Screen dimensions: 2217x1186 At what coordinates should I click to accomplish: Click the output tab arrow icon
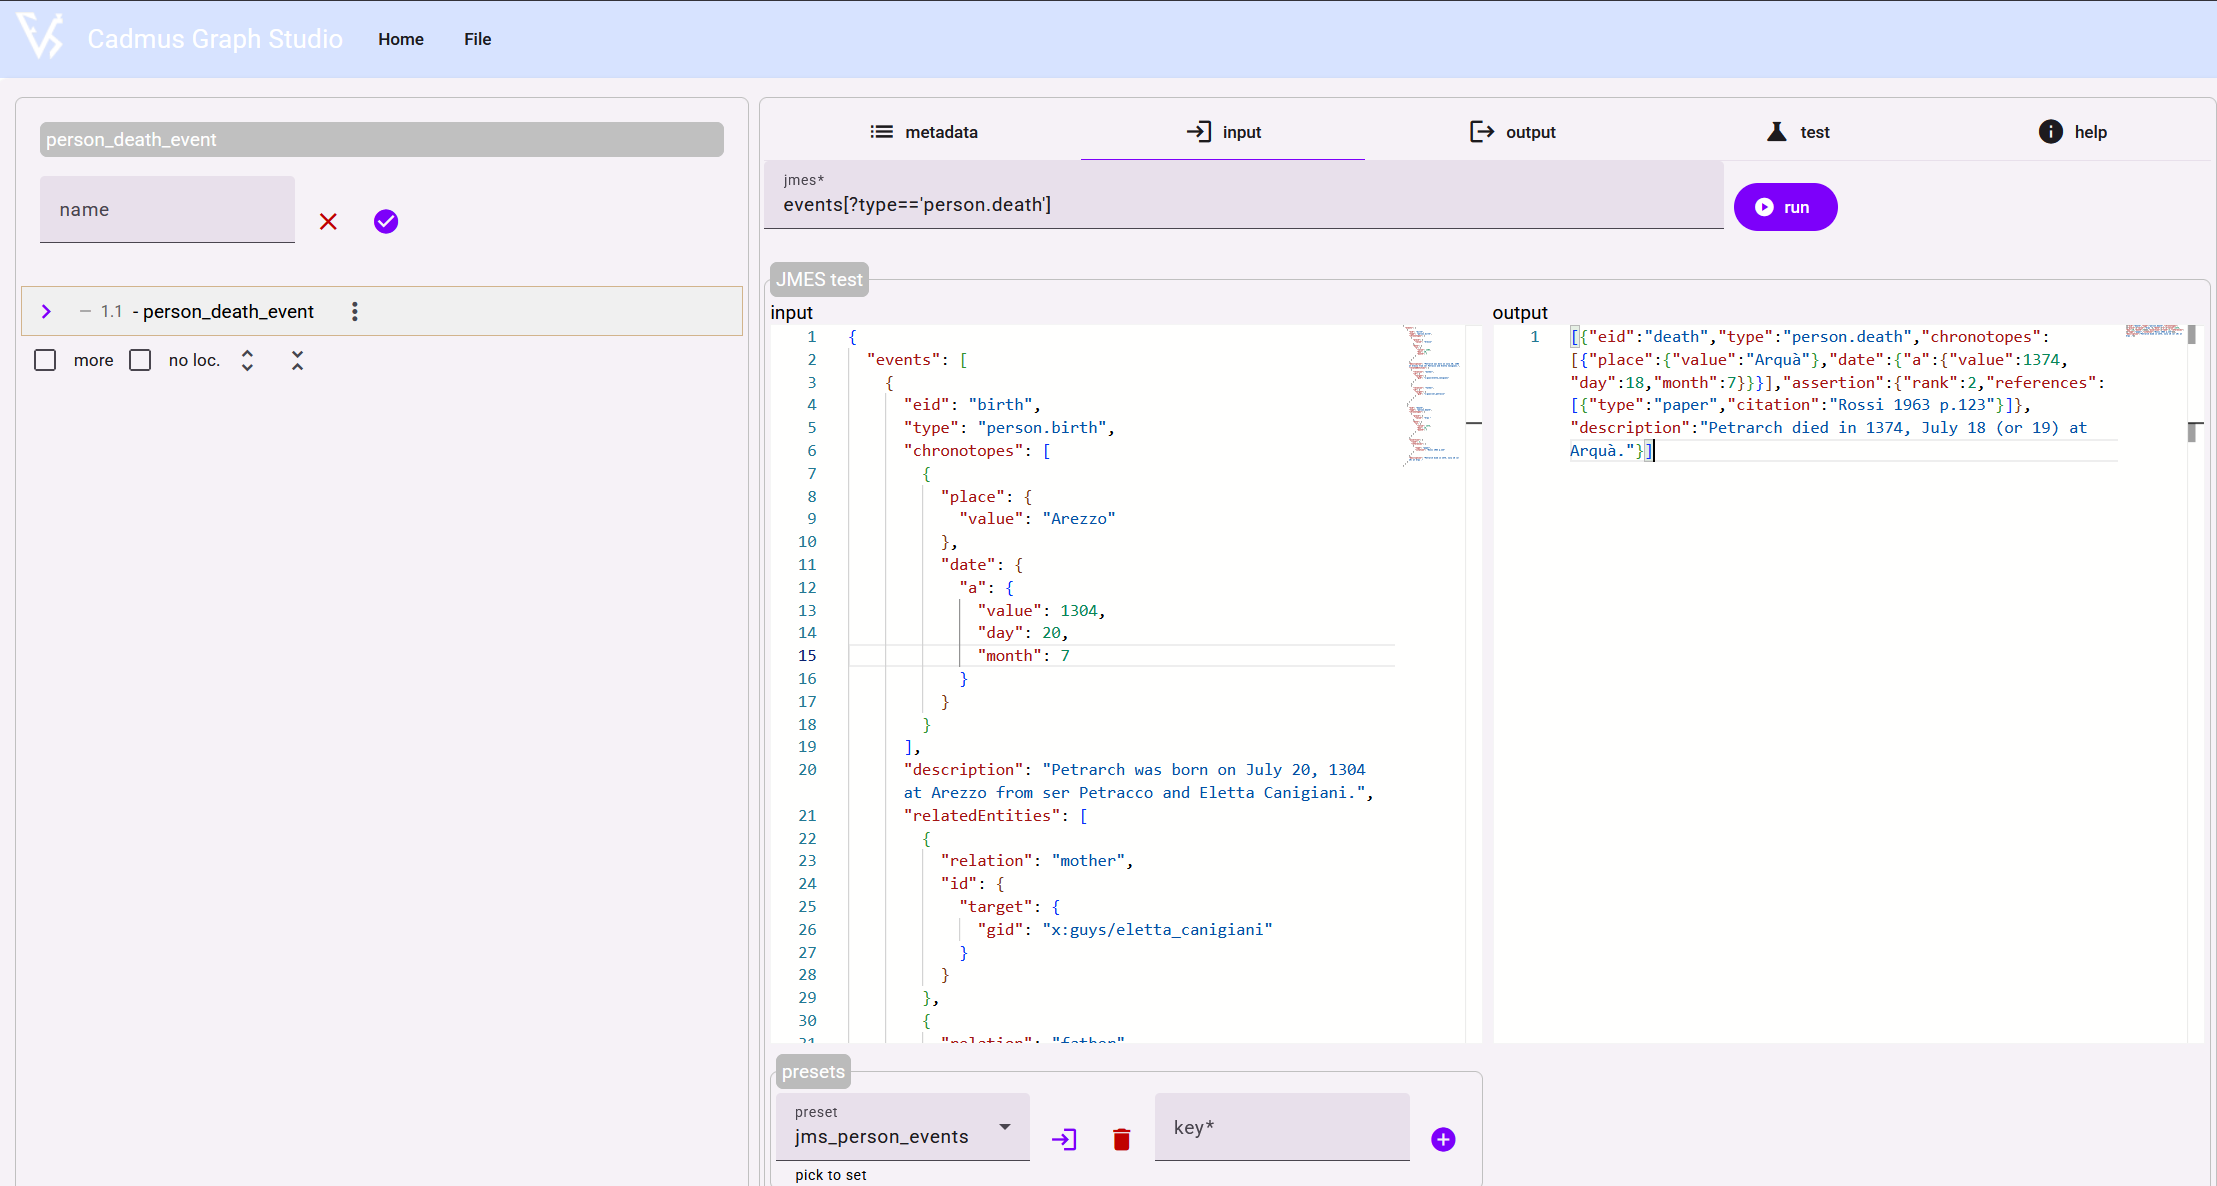[x=1481, y=131]
